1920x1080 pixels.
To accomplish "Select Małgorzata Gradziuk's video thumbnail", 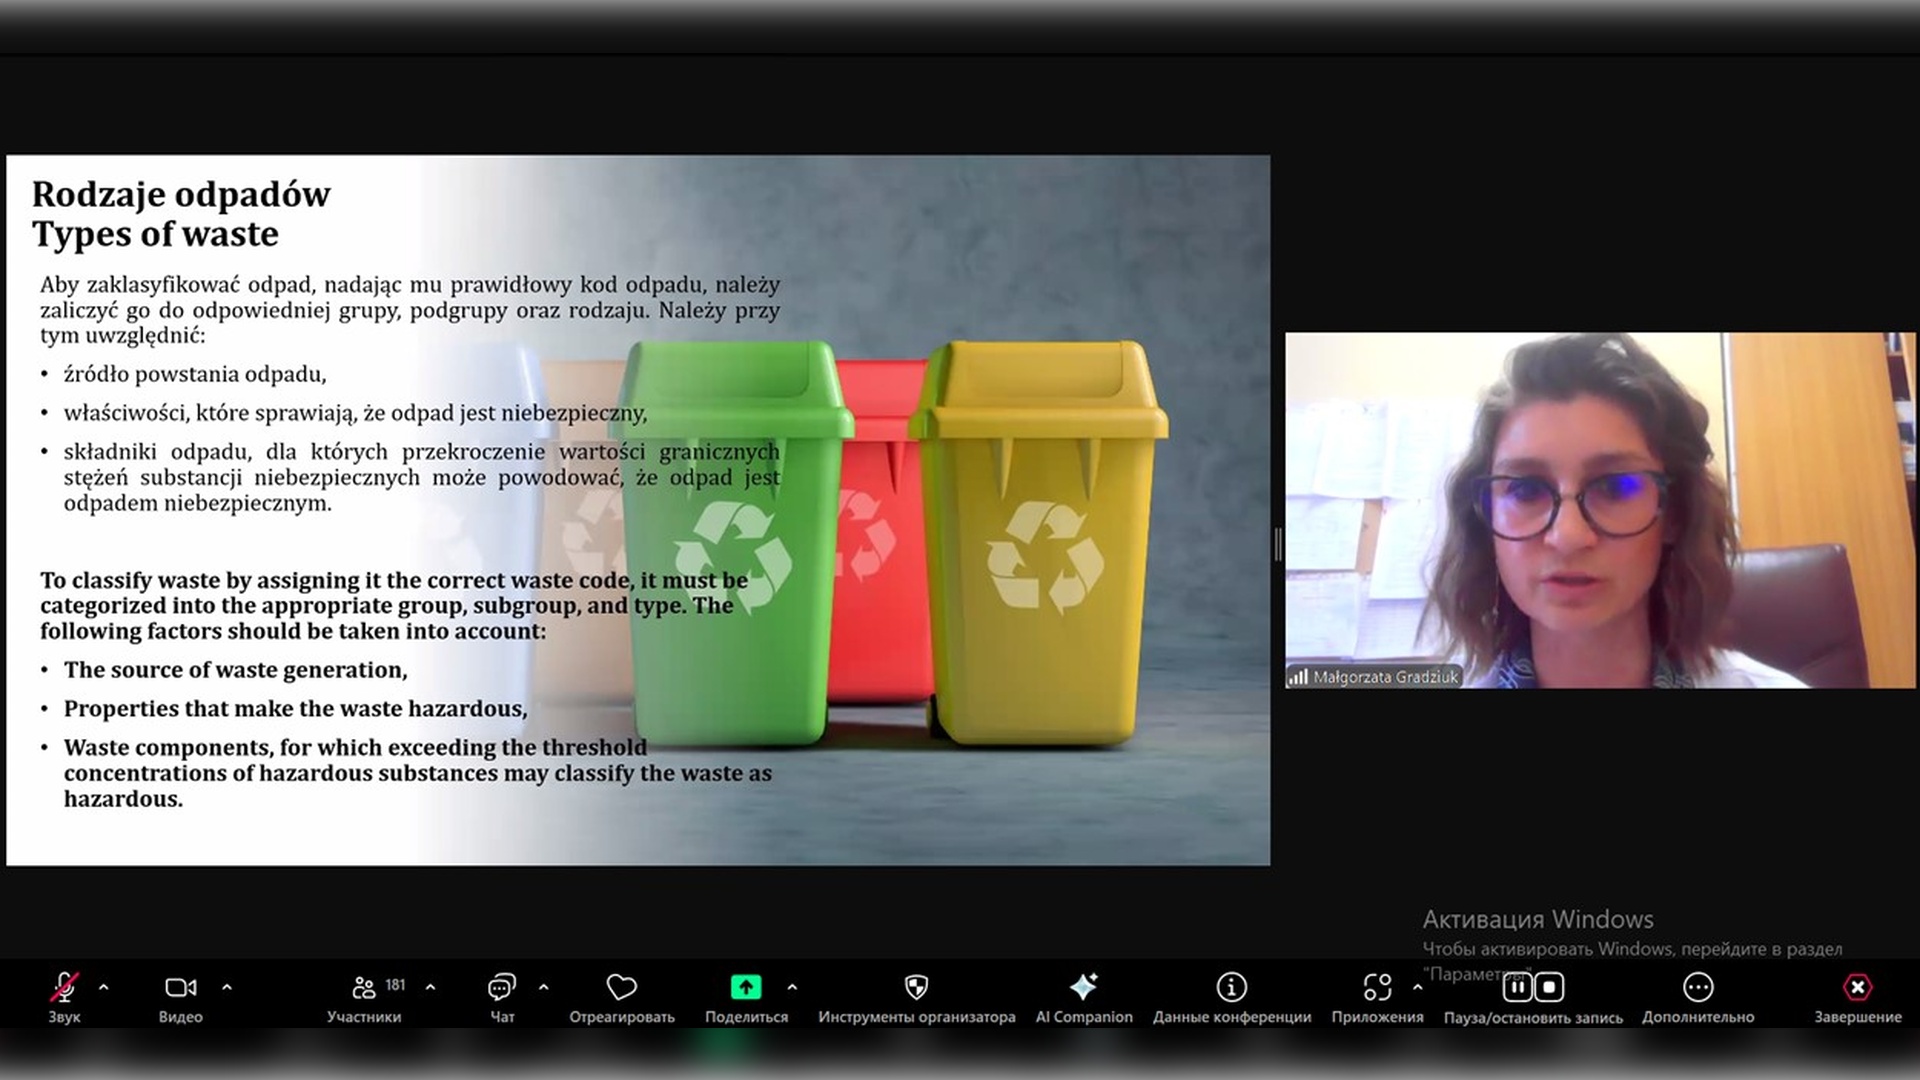I will 1600,510.
